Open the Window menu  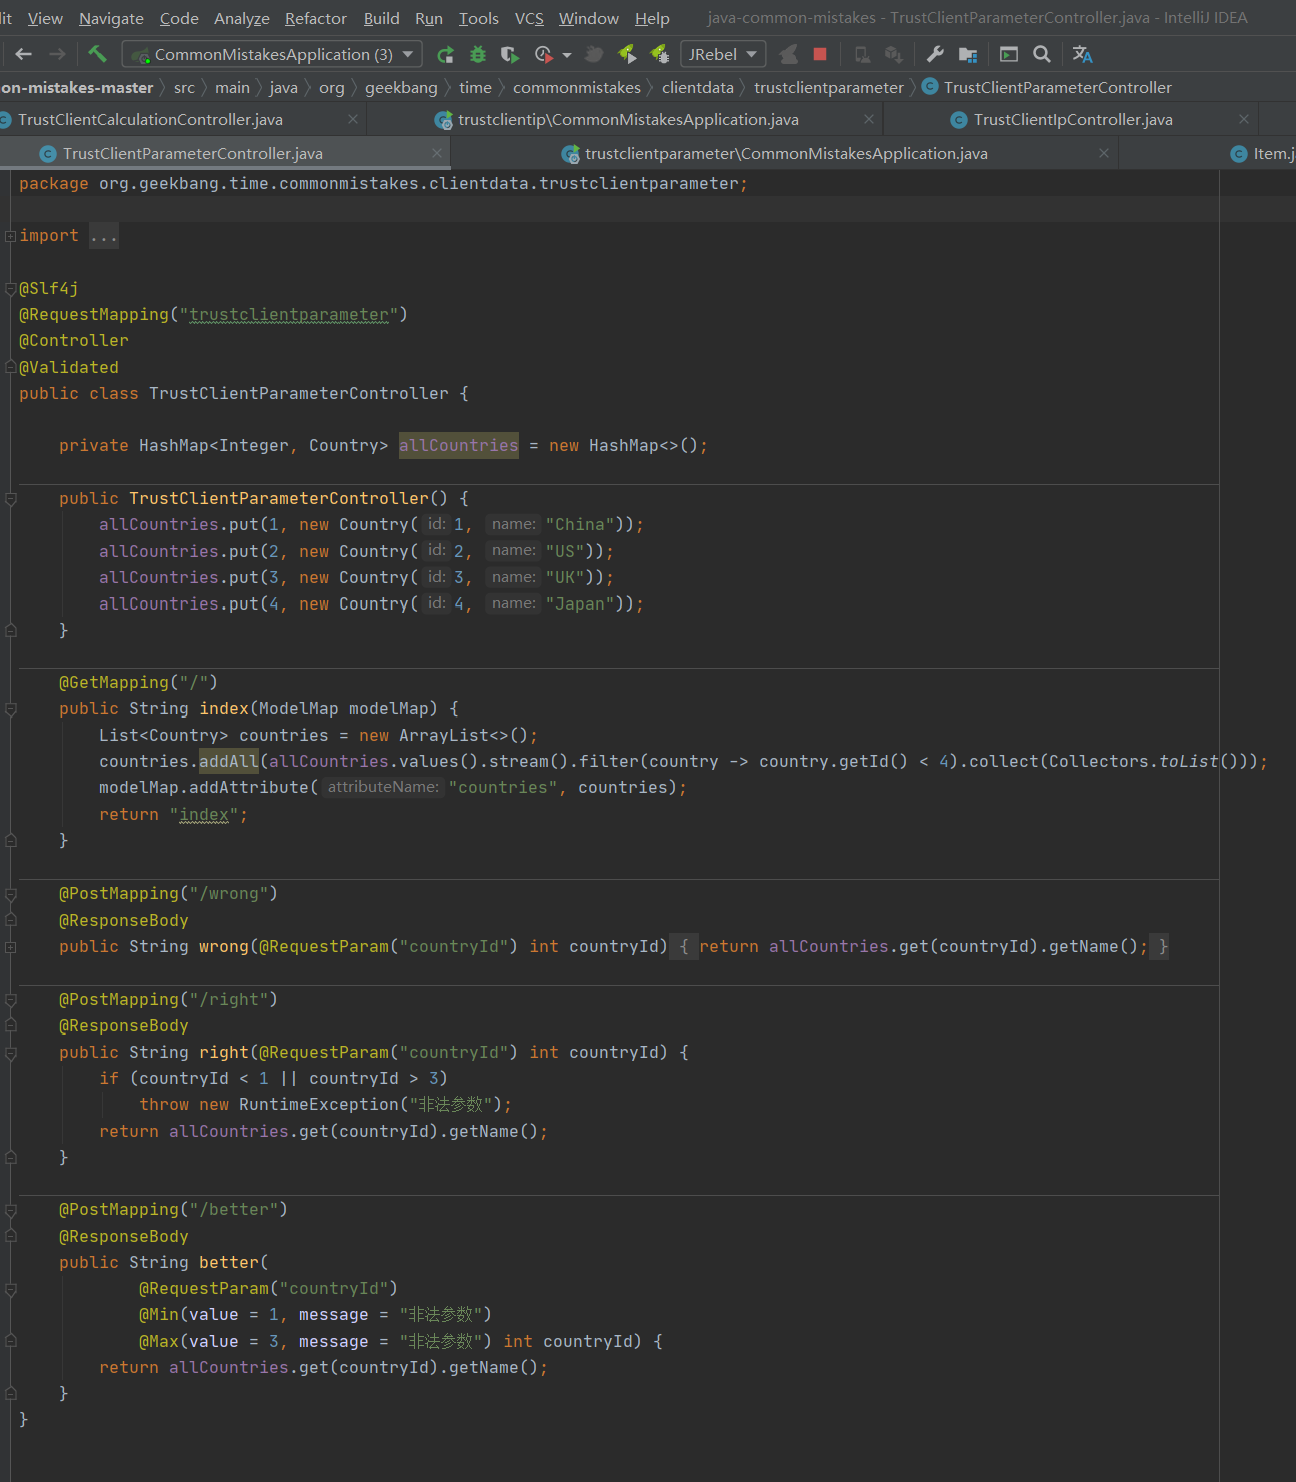(589, 18)
